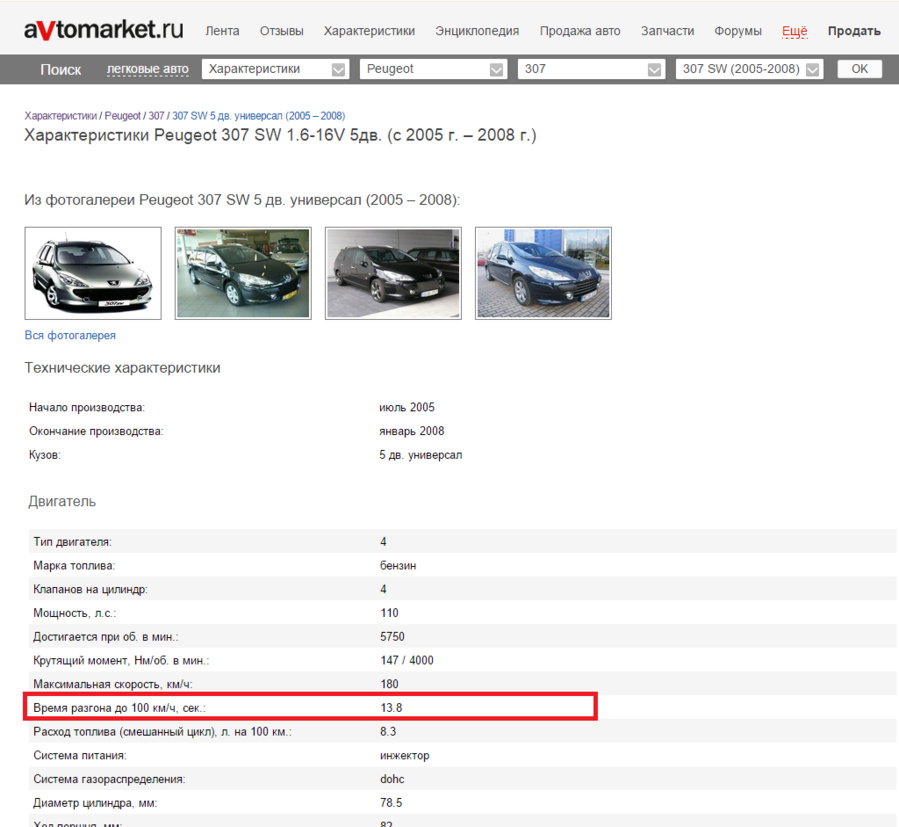899x827 pixels.
Task: Click the 5 дв. универсал value
Action: [421, 455]
